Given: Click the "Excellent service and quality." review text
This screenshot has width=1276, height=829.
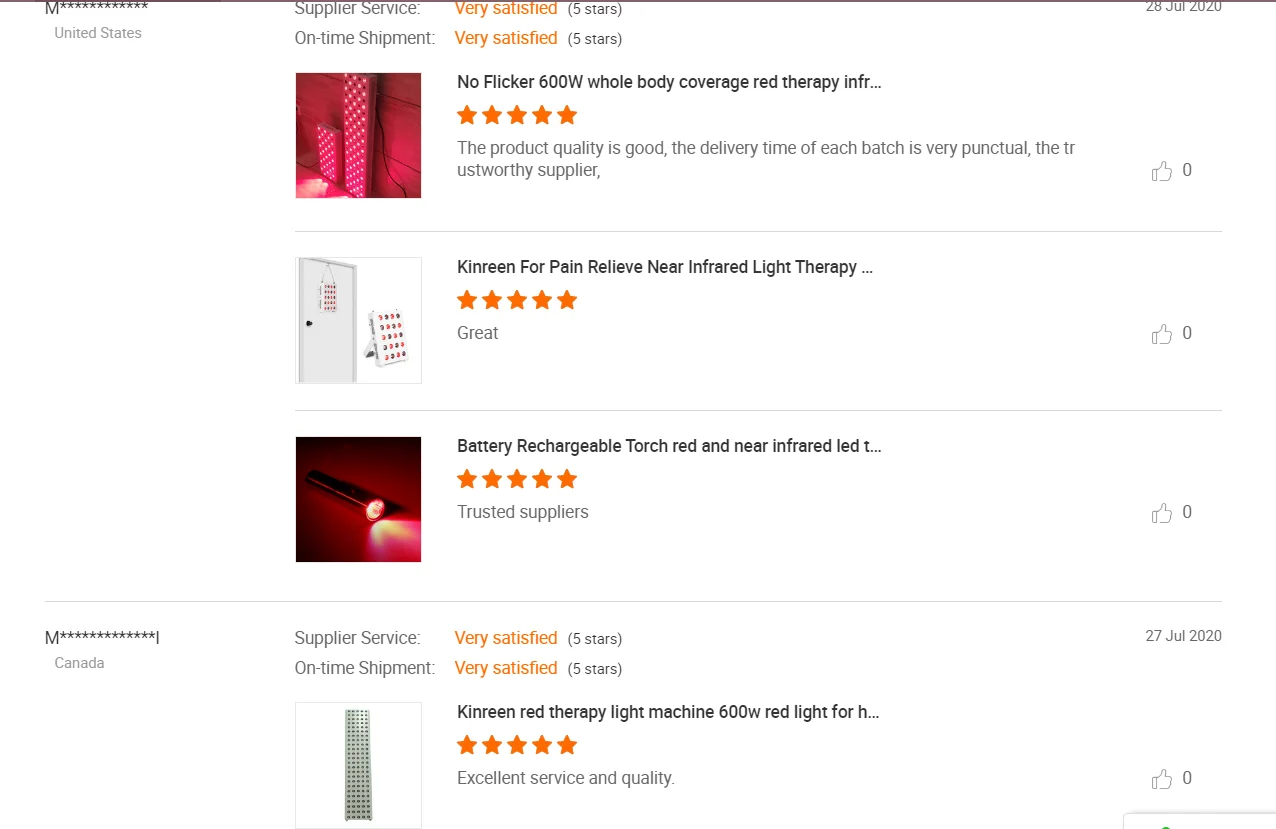Looking at the screenshot, I should [x=565, y=778].
